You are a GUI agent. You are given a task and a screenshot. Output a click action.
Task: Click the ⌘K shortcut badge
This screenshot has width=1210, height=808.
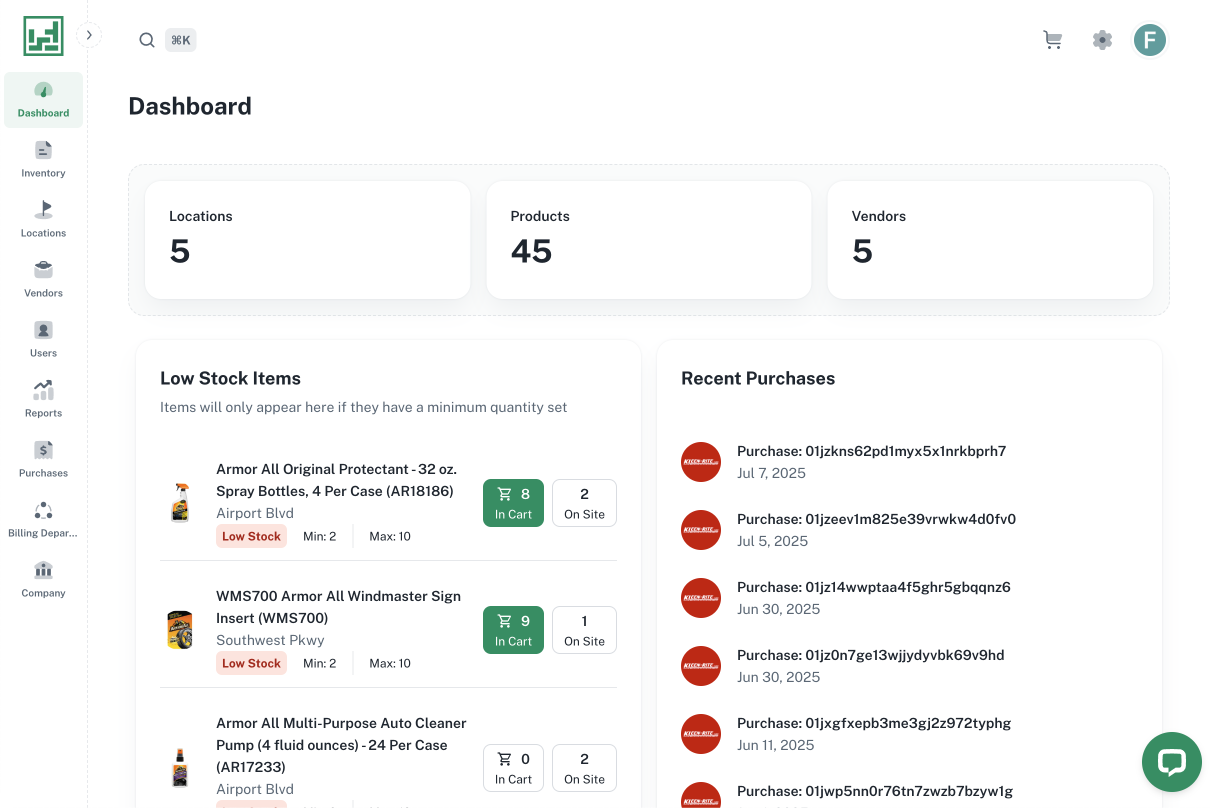pyautogui.click(x=181, y=40)
